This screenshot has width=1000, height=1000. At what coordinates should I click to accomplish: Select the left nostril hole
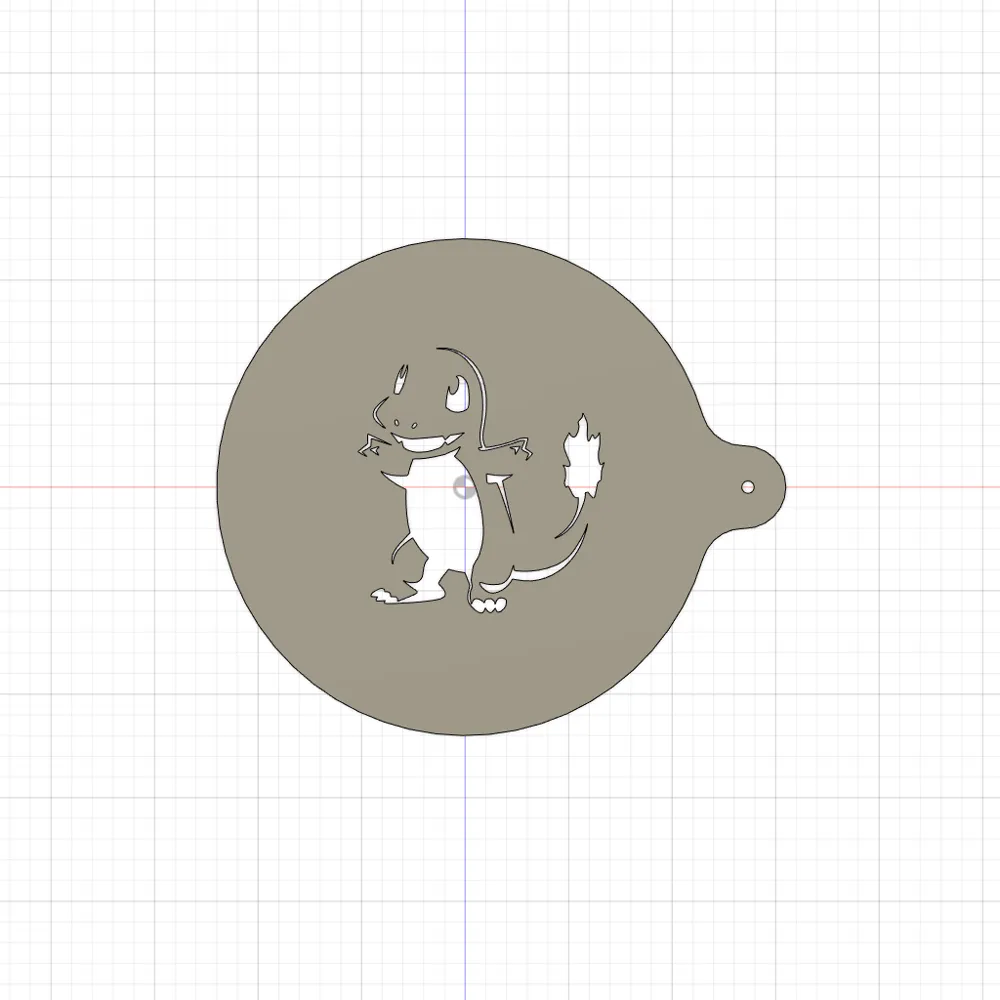tap(397, 422)
